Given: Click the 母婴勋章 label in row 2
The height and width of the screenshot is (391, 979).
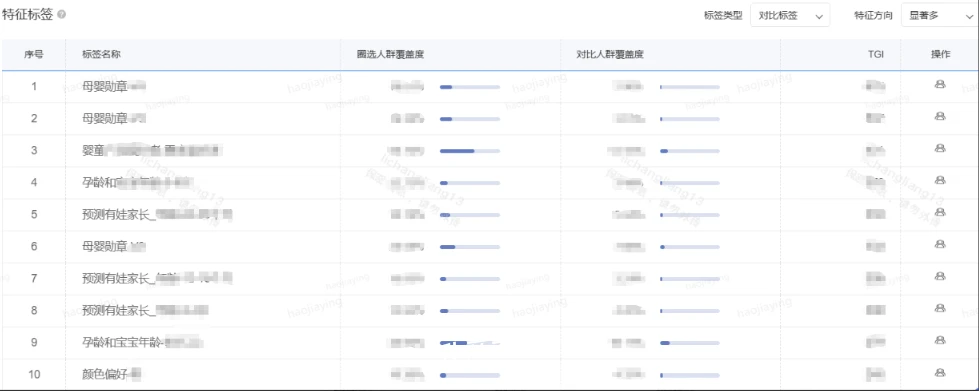Looking at the screenshot, I should 105,118.
